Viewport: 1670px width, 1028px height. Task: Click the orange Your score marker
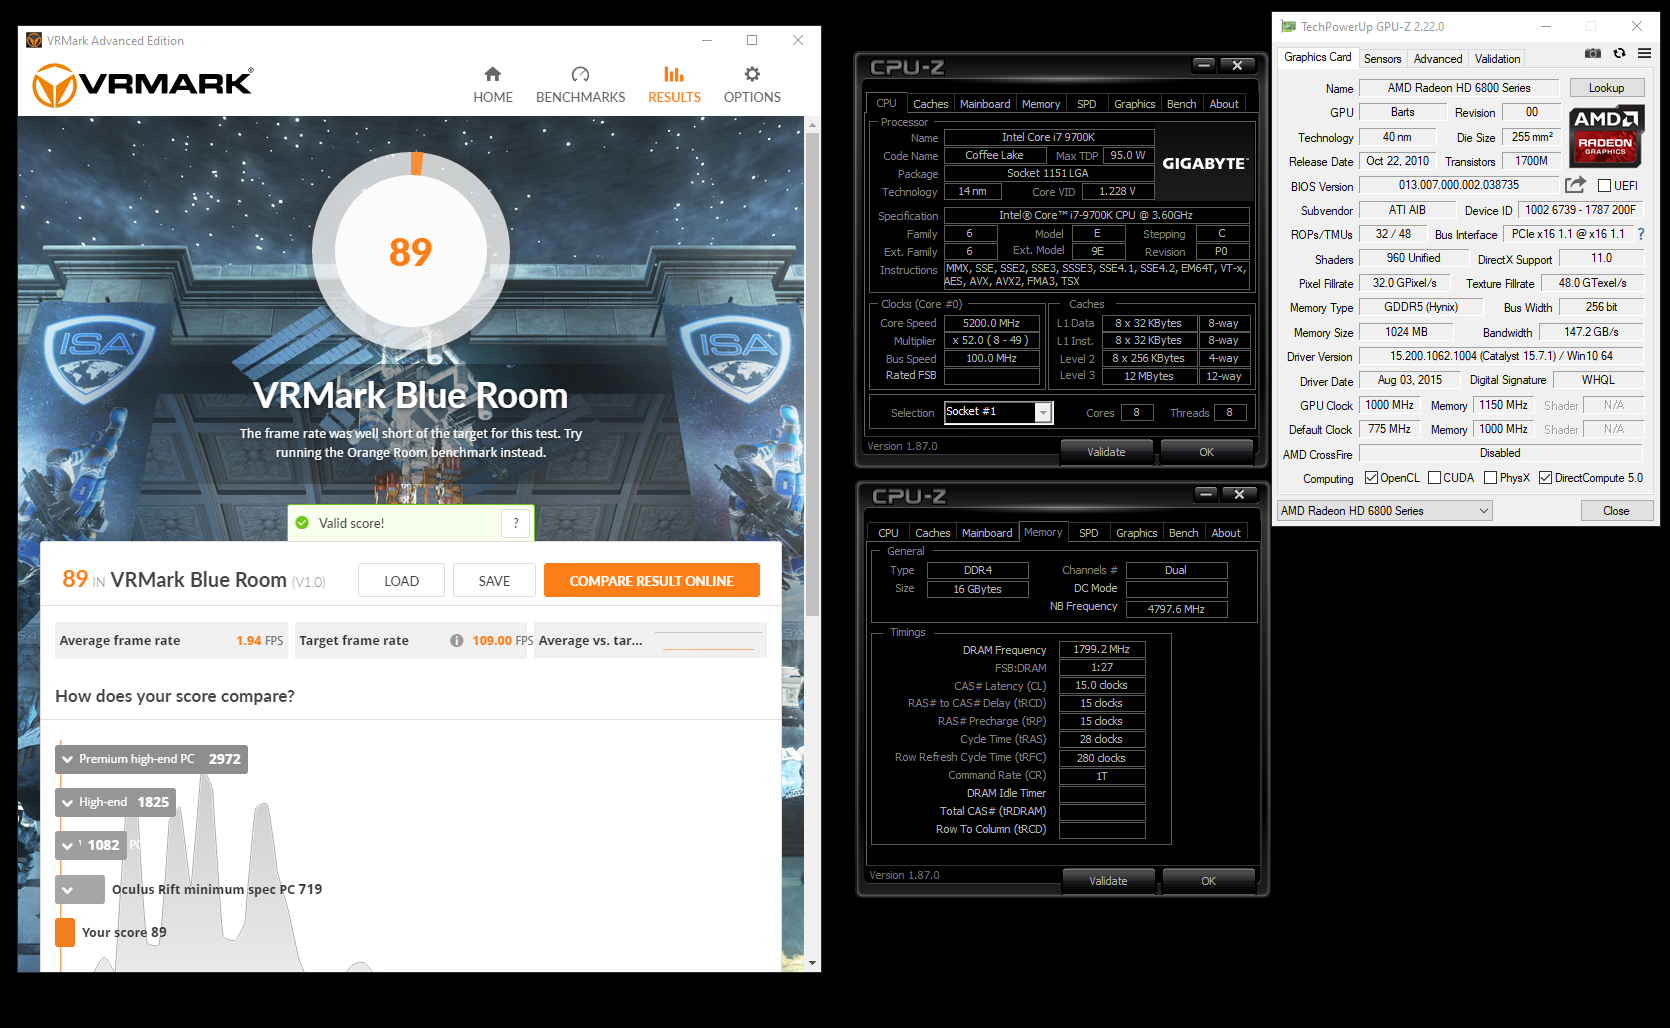point(65,932)
